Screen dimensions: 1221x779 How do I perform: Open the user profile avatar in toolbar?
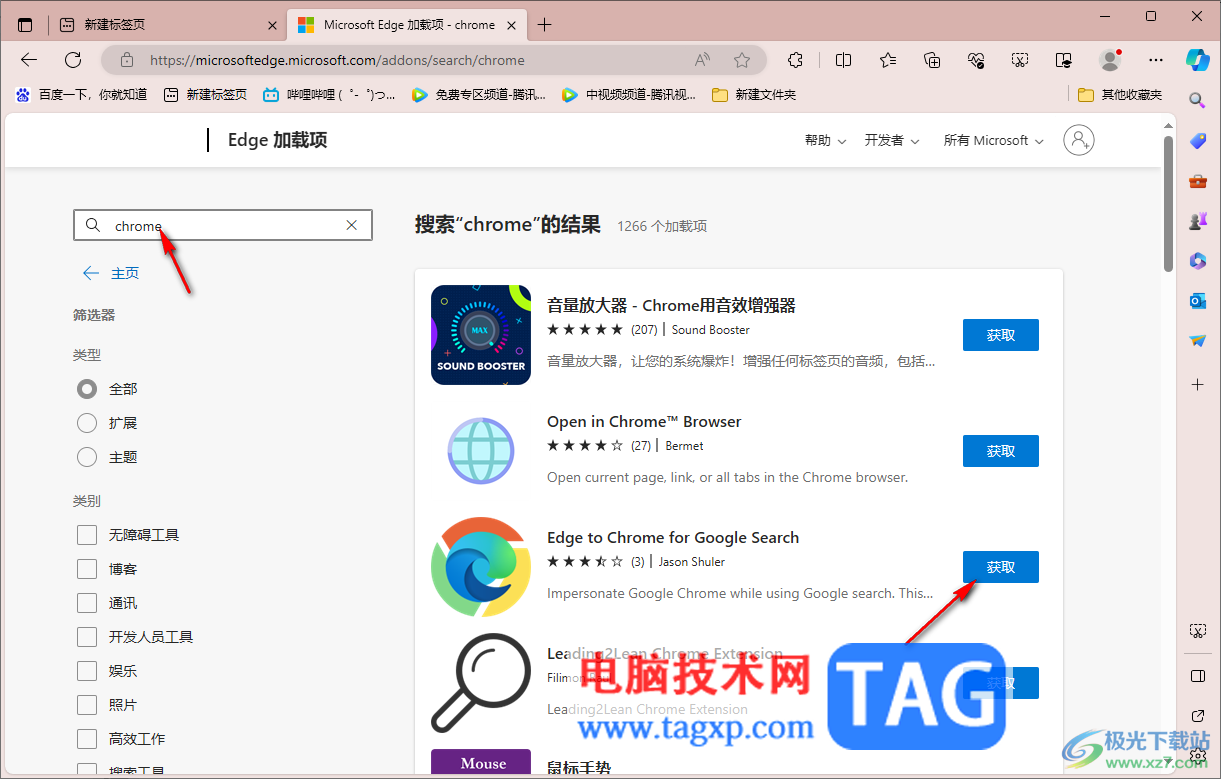pyautogui.click(x=1110, y=60)
